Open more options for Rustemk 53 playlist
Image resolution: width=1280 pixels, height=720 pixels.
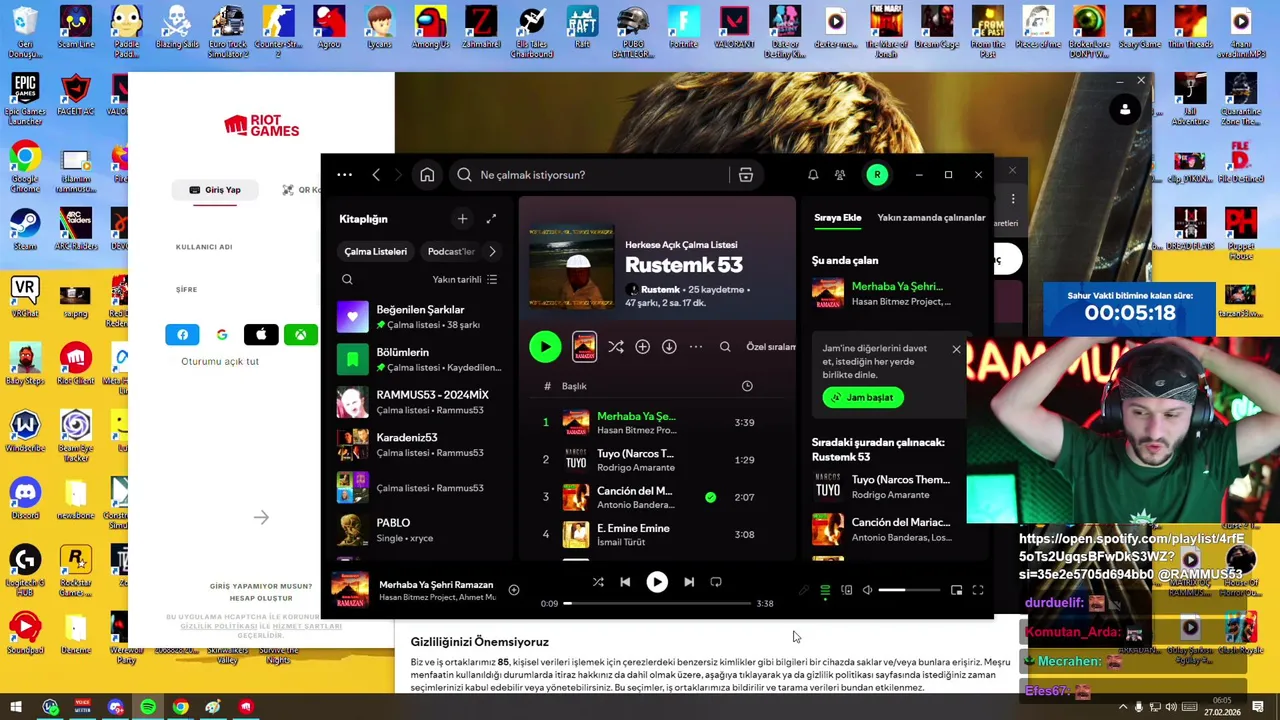(x=696, y=347)
